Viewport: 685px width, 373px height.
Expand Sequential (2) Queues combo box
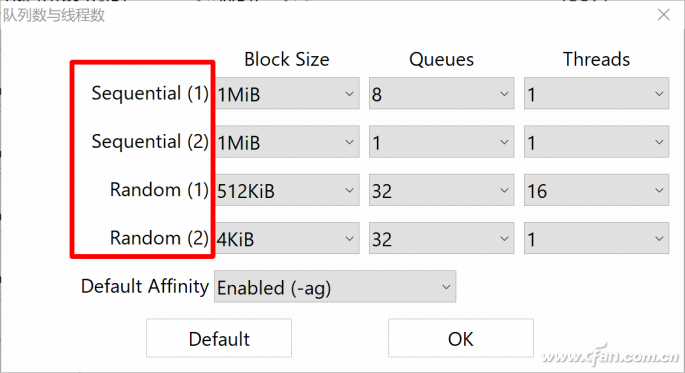[x=441, y=142]
